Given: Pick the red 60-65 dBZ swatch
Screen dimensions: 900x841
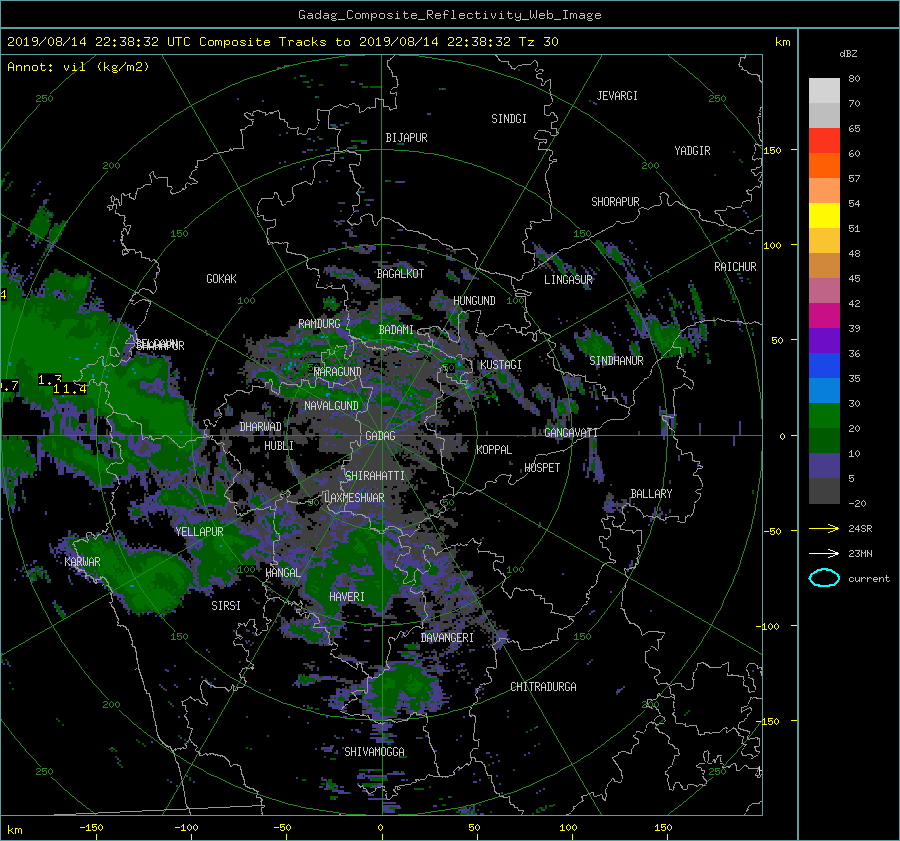Looking at the screenshot, I should tap(824, 140).
